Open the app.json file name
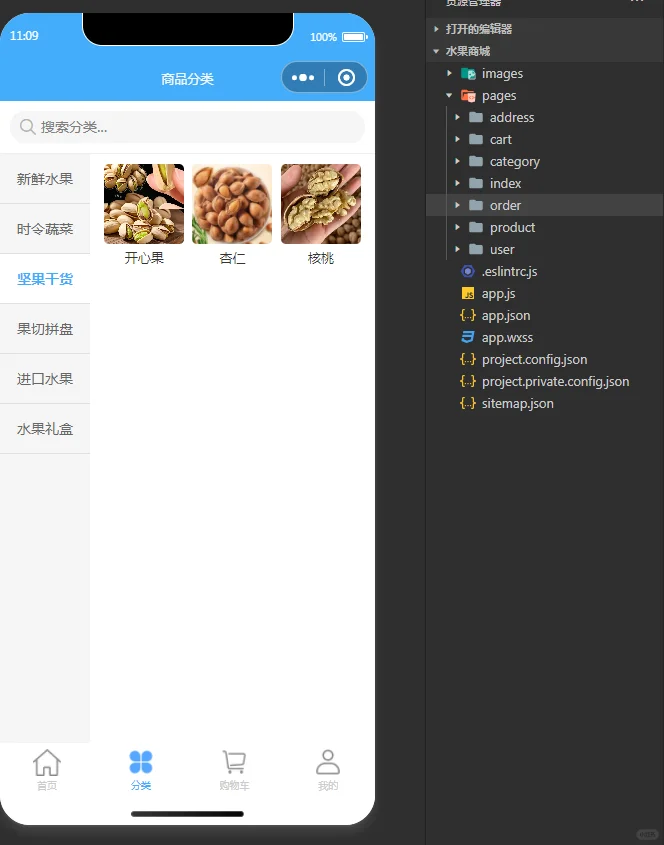664x845 pixels. pyautogui.click(x=506, y=316)
